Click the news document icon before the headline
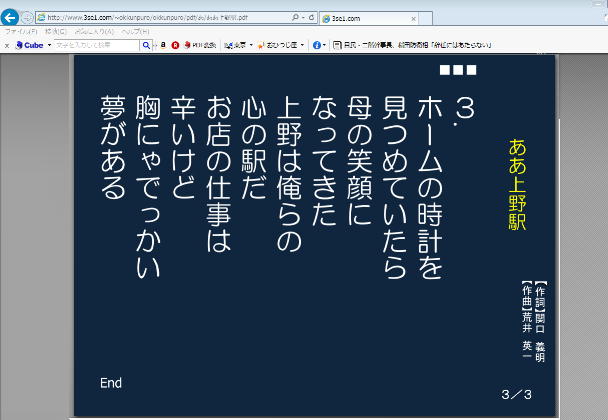This screenshot has height=420, width=608. coord(337,45)
